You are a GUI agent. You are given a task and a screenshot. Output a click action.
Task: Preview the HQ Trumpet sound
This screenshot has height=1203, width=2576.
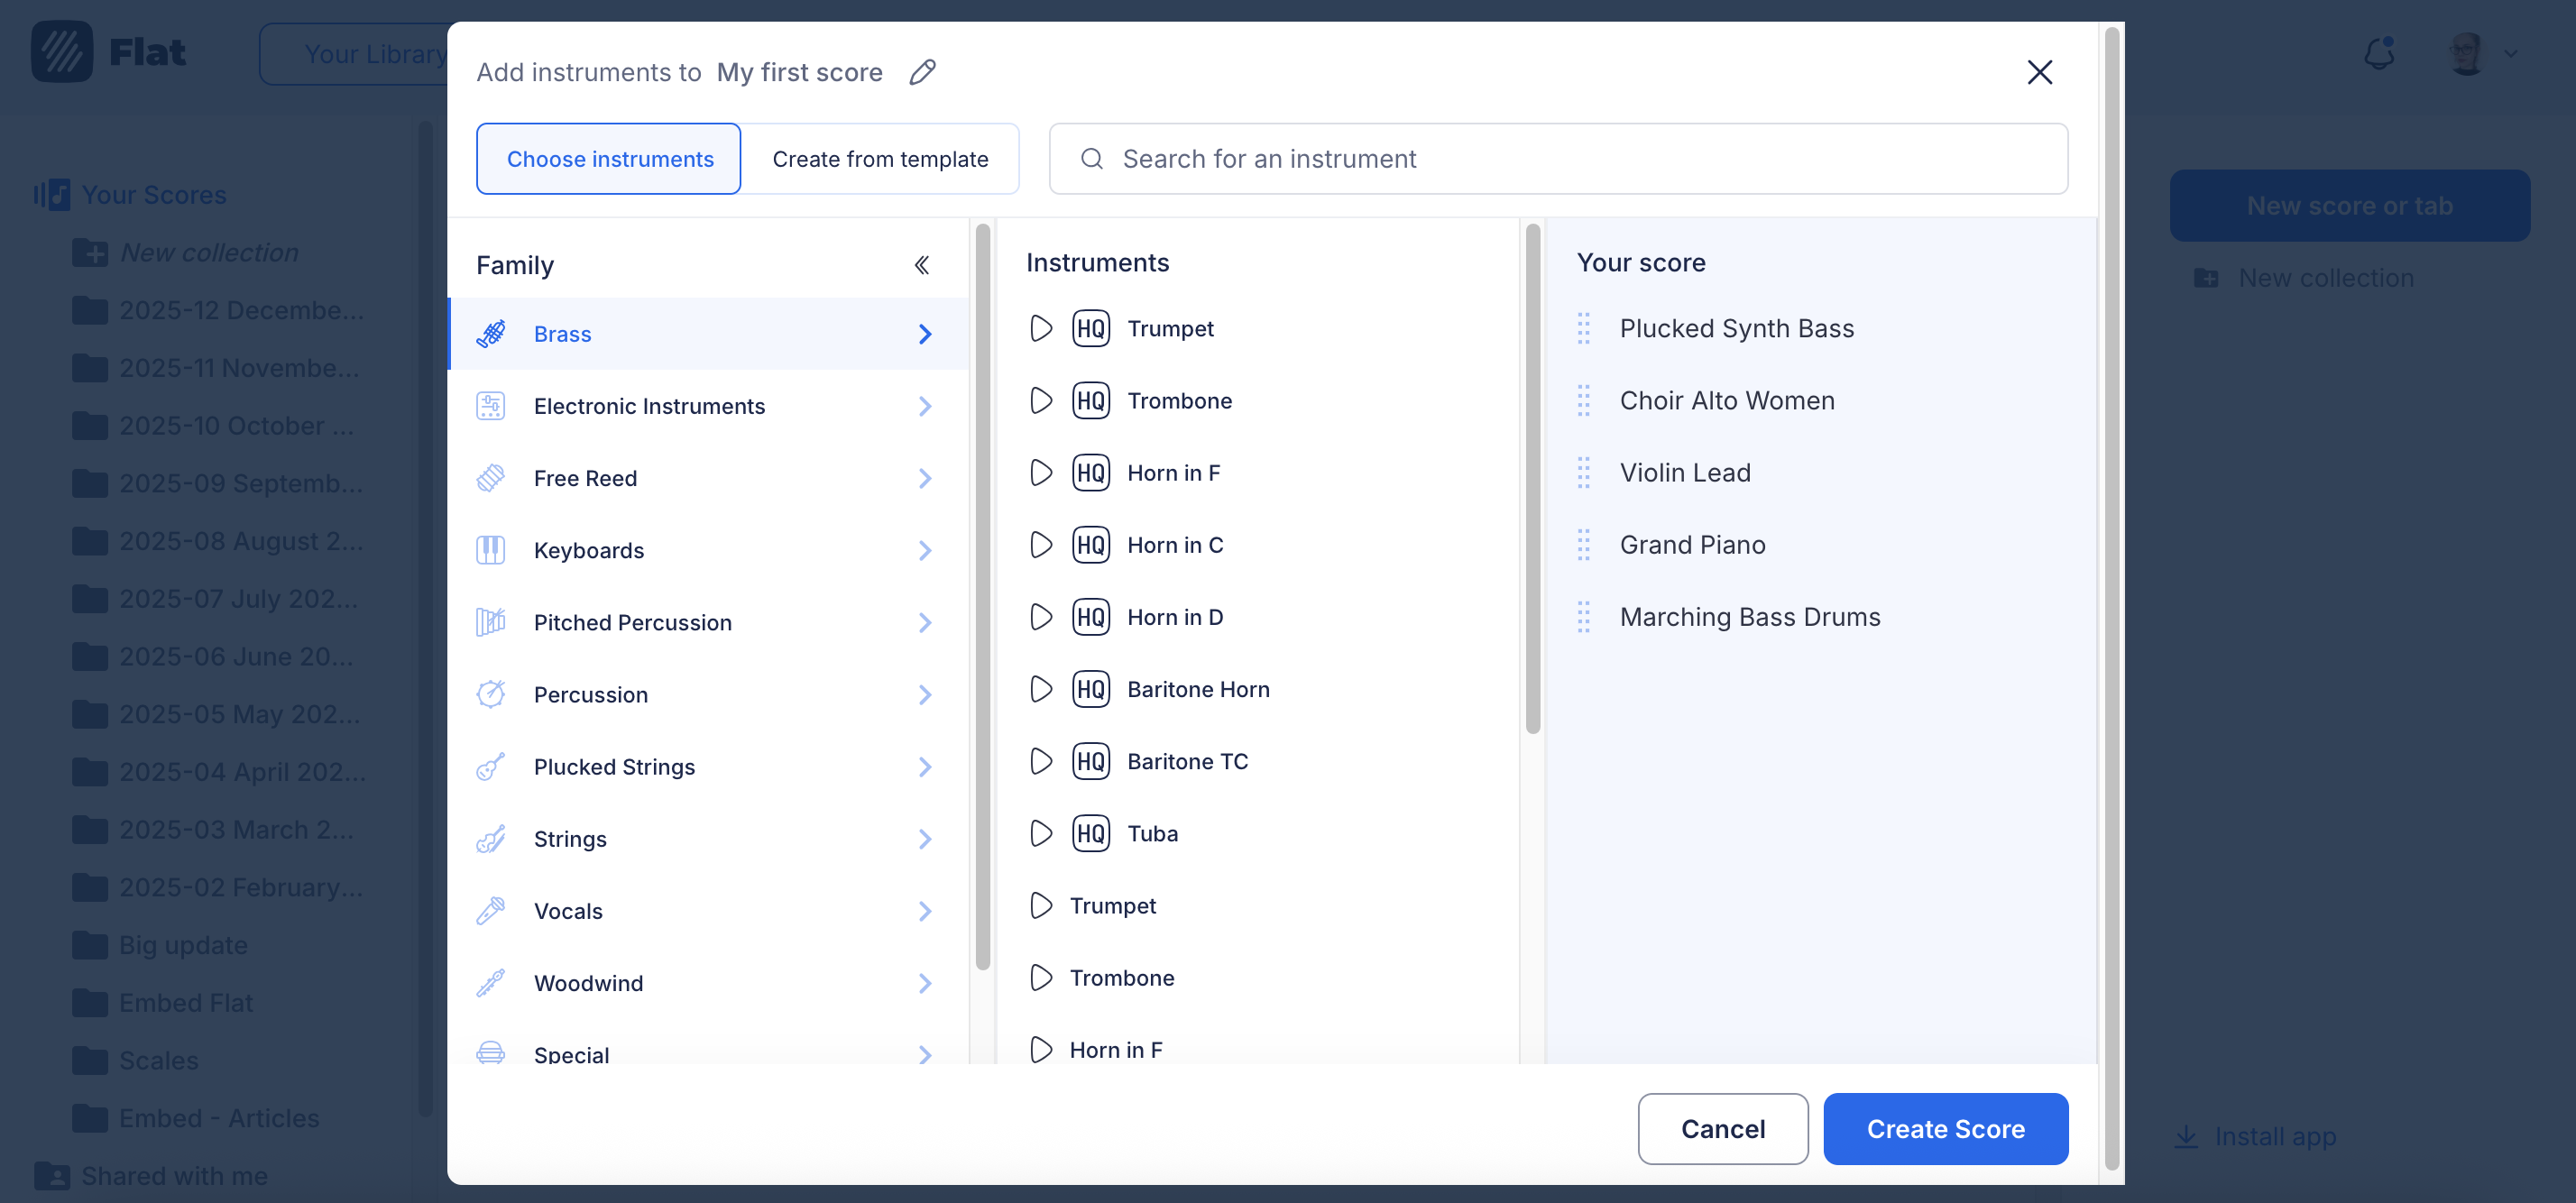pos(1040,328)
